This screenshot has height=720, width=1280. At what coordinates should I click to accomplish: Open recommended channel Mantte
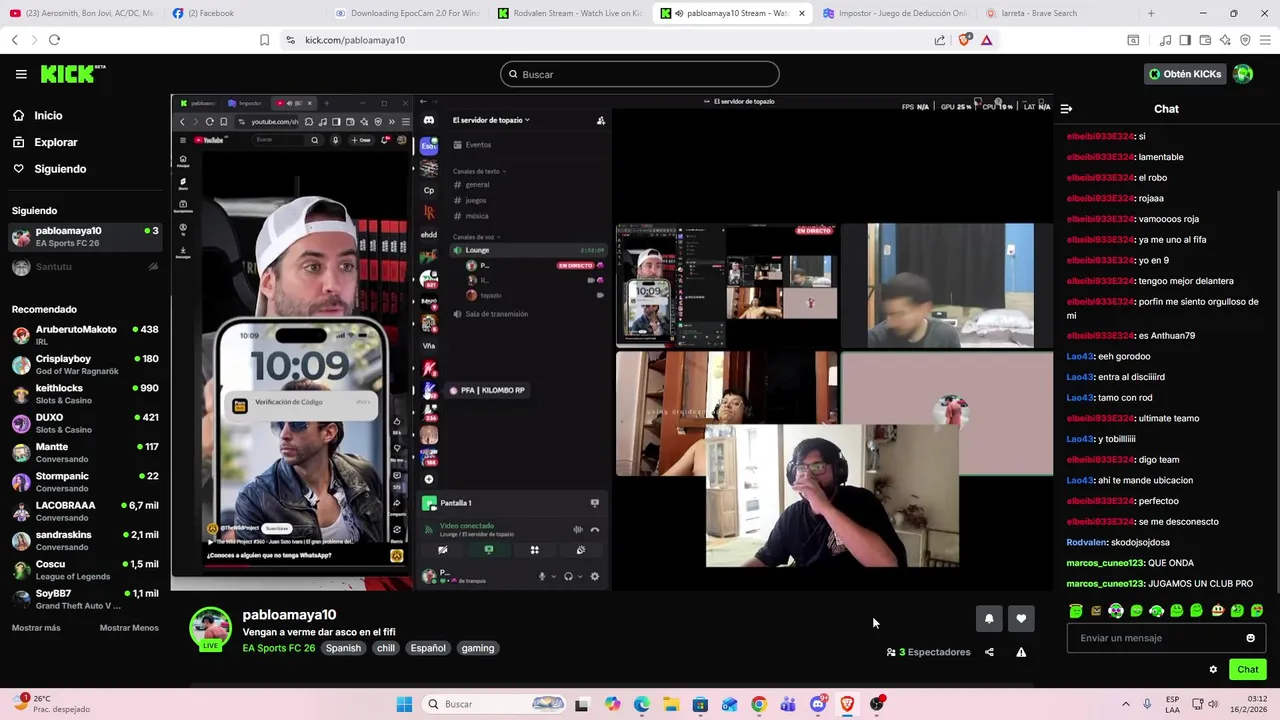(85, 452)
